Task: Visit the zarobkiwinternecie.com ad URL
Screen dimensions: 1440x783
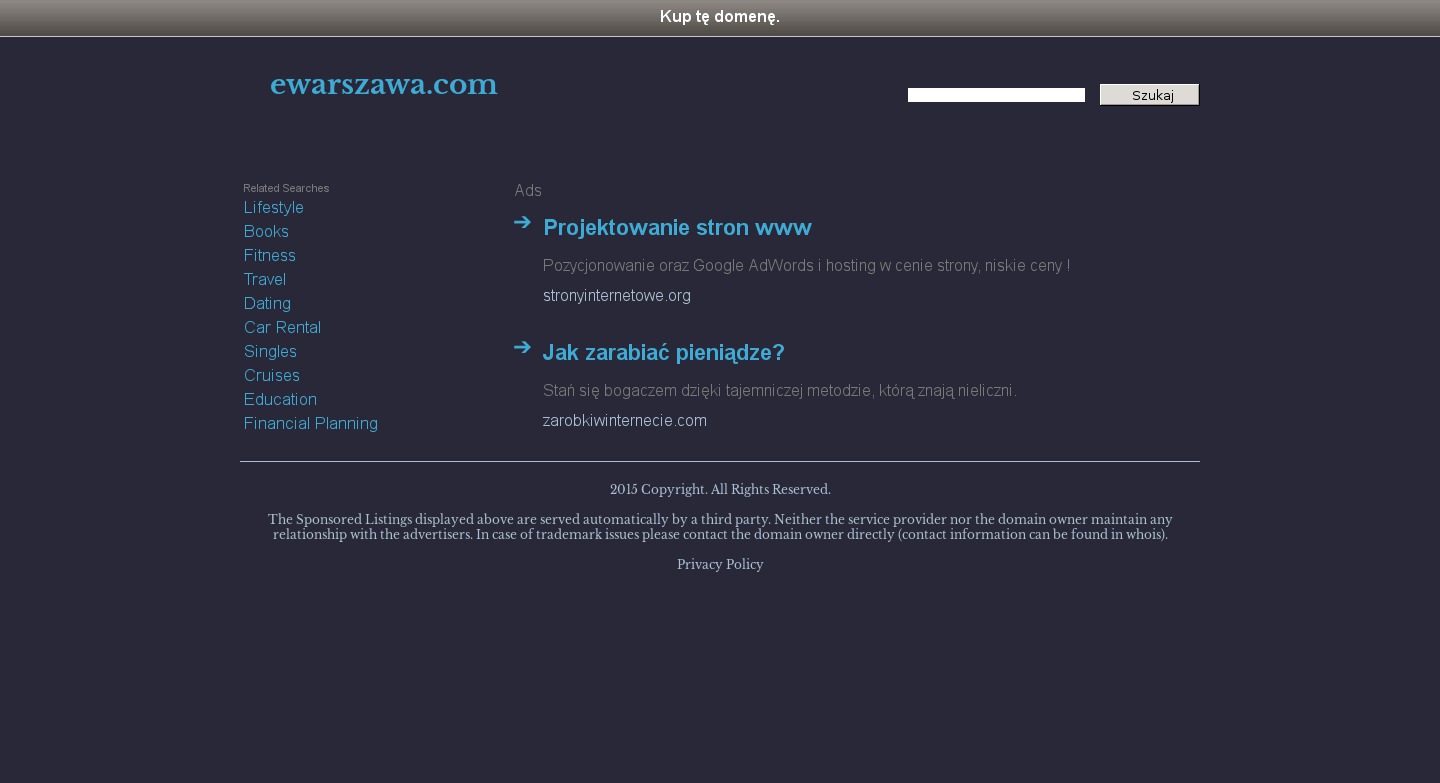Action: point(625,421)
